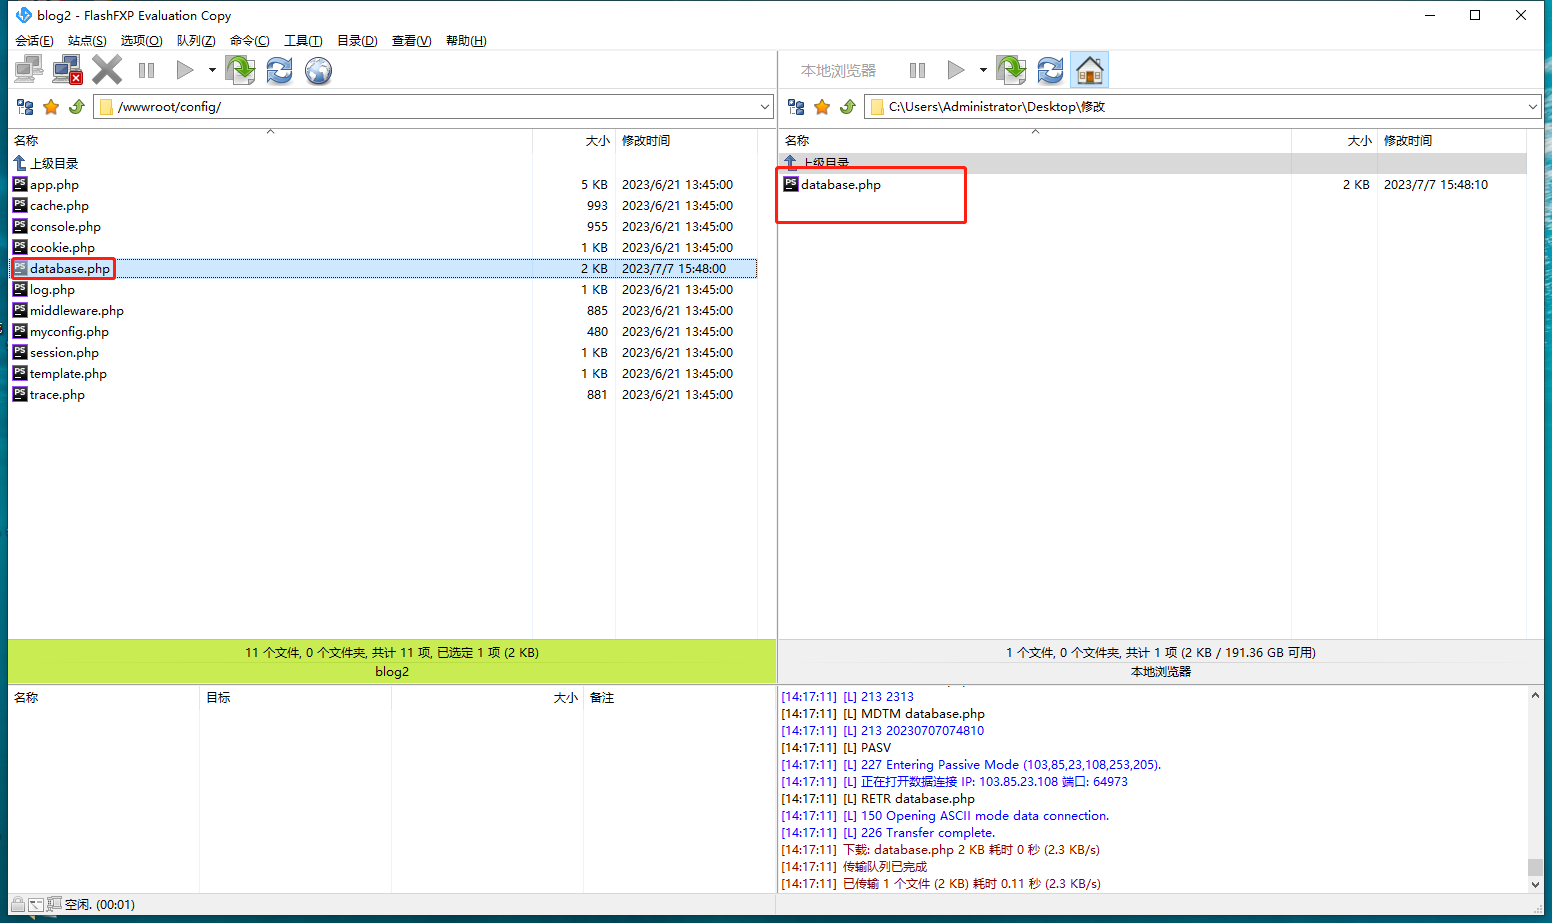The width and height of the screenshot is (1552, 923).
Task: Sort local list by 修改时间 column
Action: click(x=1452, y=140)
